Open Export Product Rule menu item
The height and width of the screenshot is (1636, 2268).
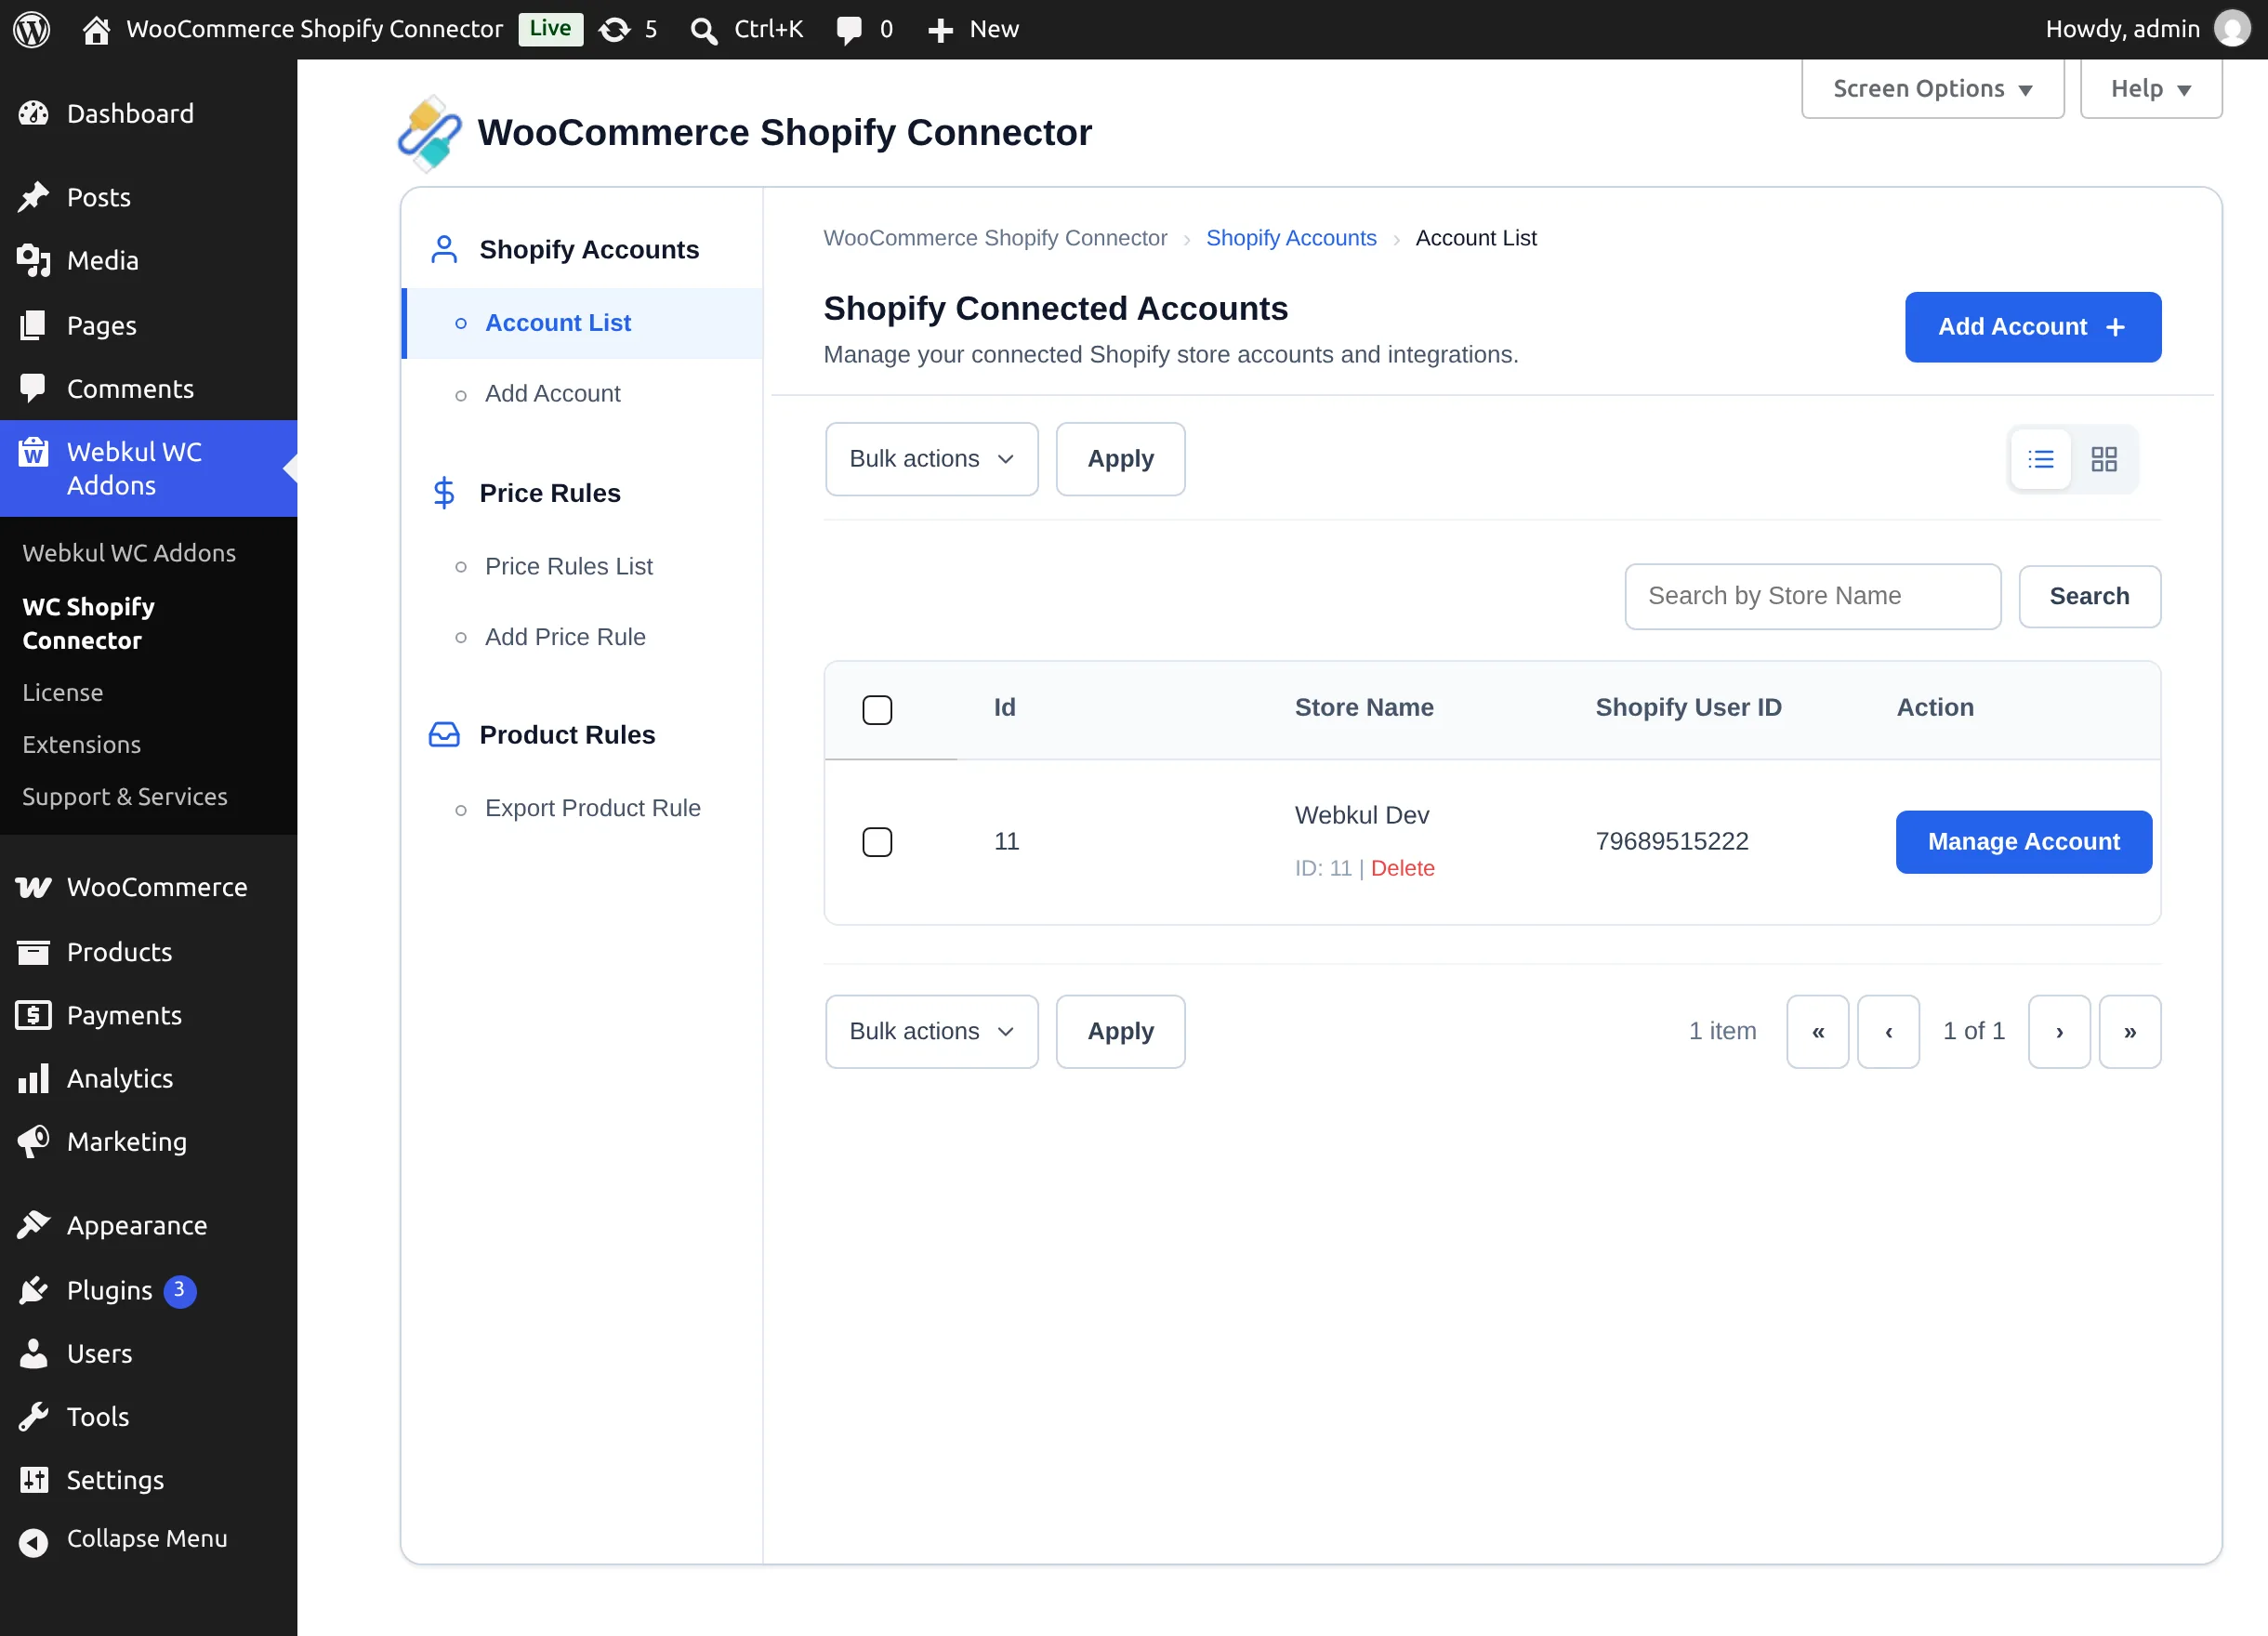(592, 808)
